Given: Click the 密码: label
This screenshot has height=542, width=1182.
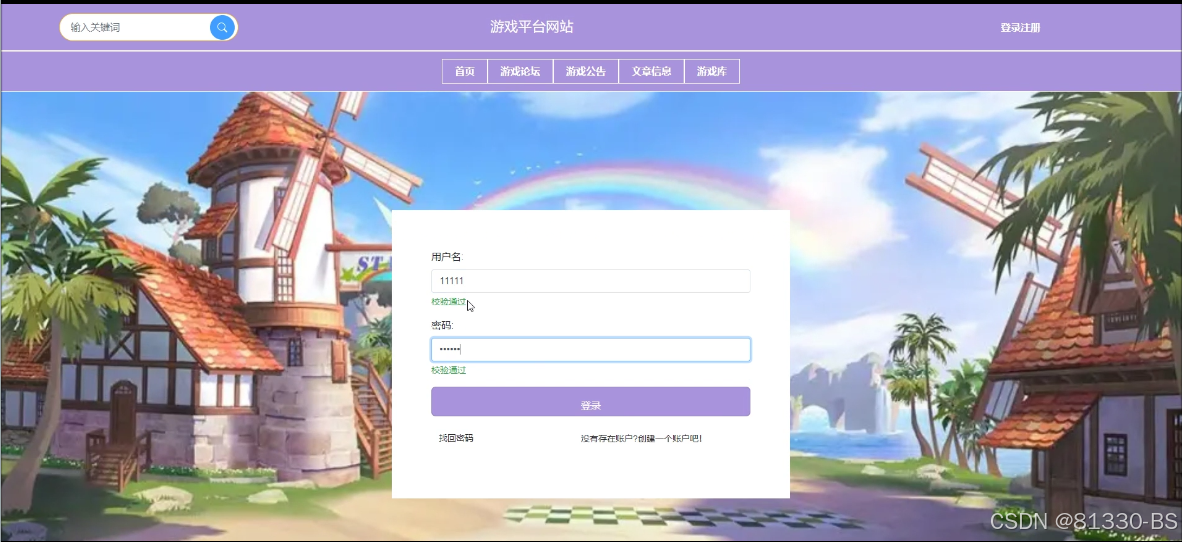Looking at the screenshot, I should point(442,326).
